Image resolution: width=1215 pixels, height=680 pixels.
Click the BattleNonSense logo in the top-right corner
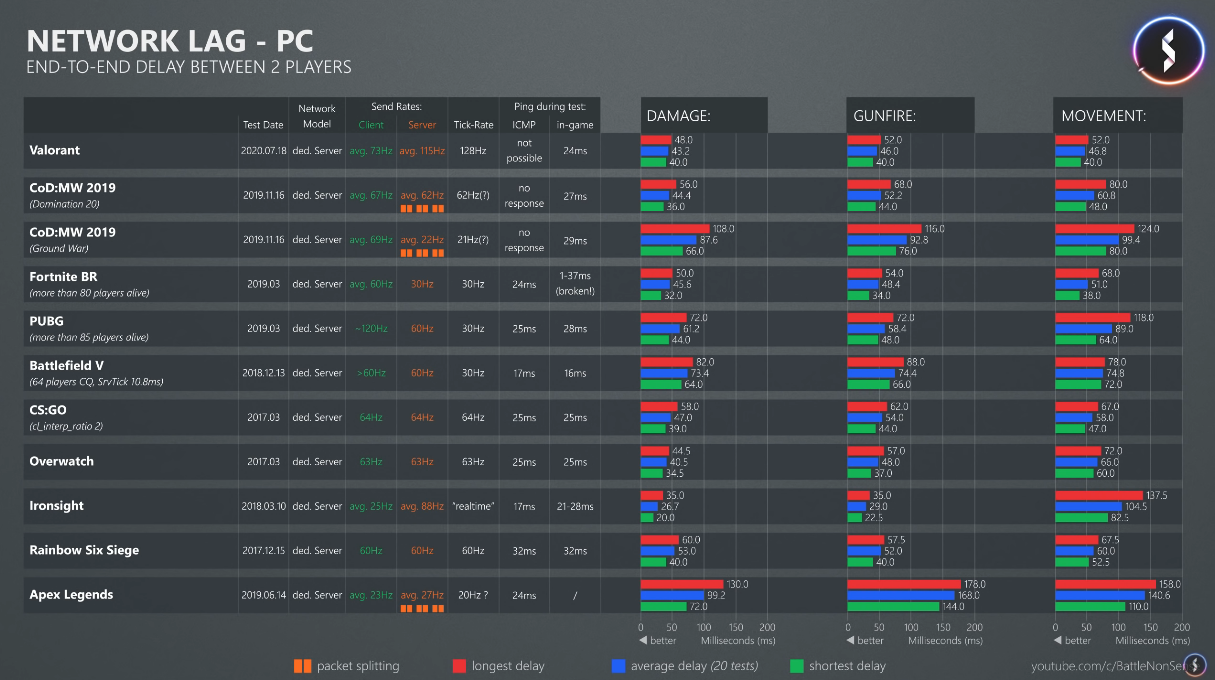coord(1167,46)
